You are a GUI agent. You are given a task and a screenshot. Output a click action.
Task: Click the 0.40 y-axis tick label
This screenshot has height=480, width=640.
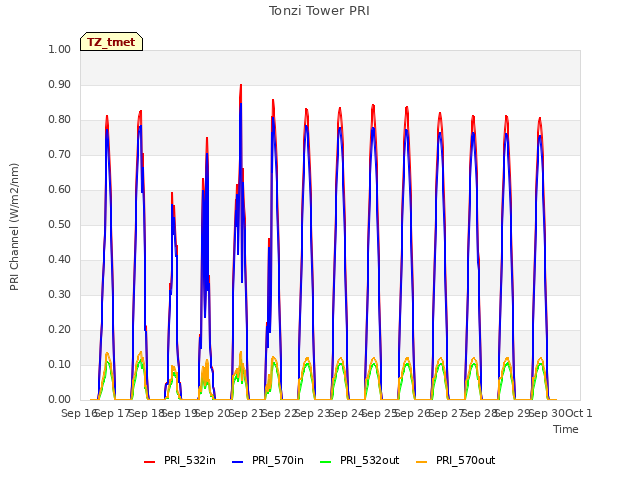(60, 260)
